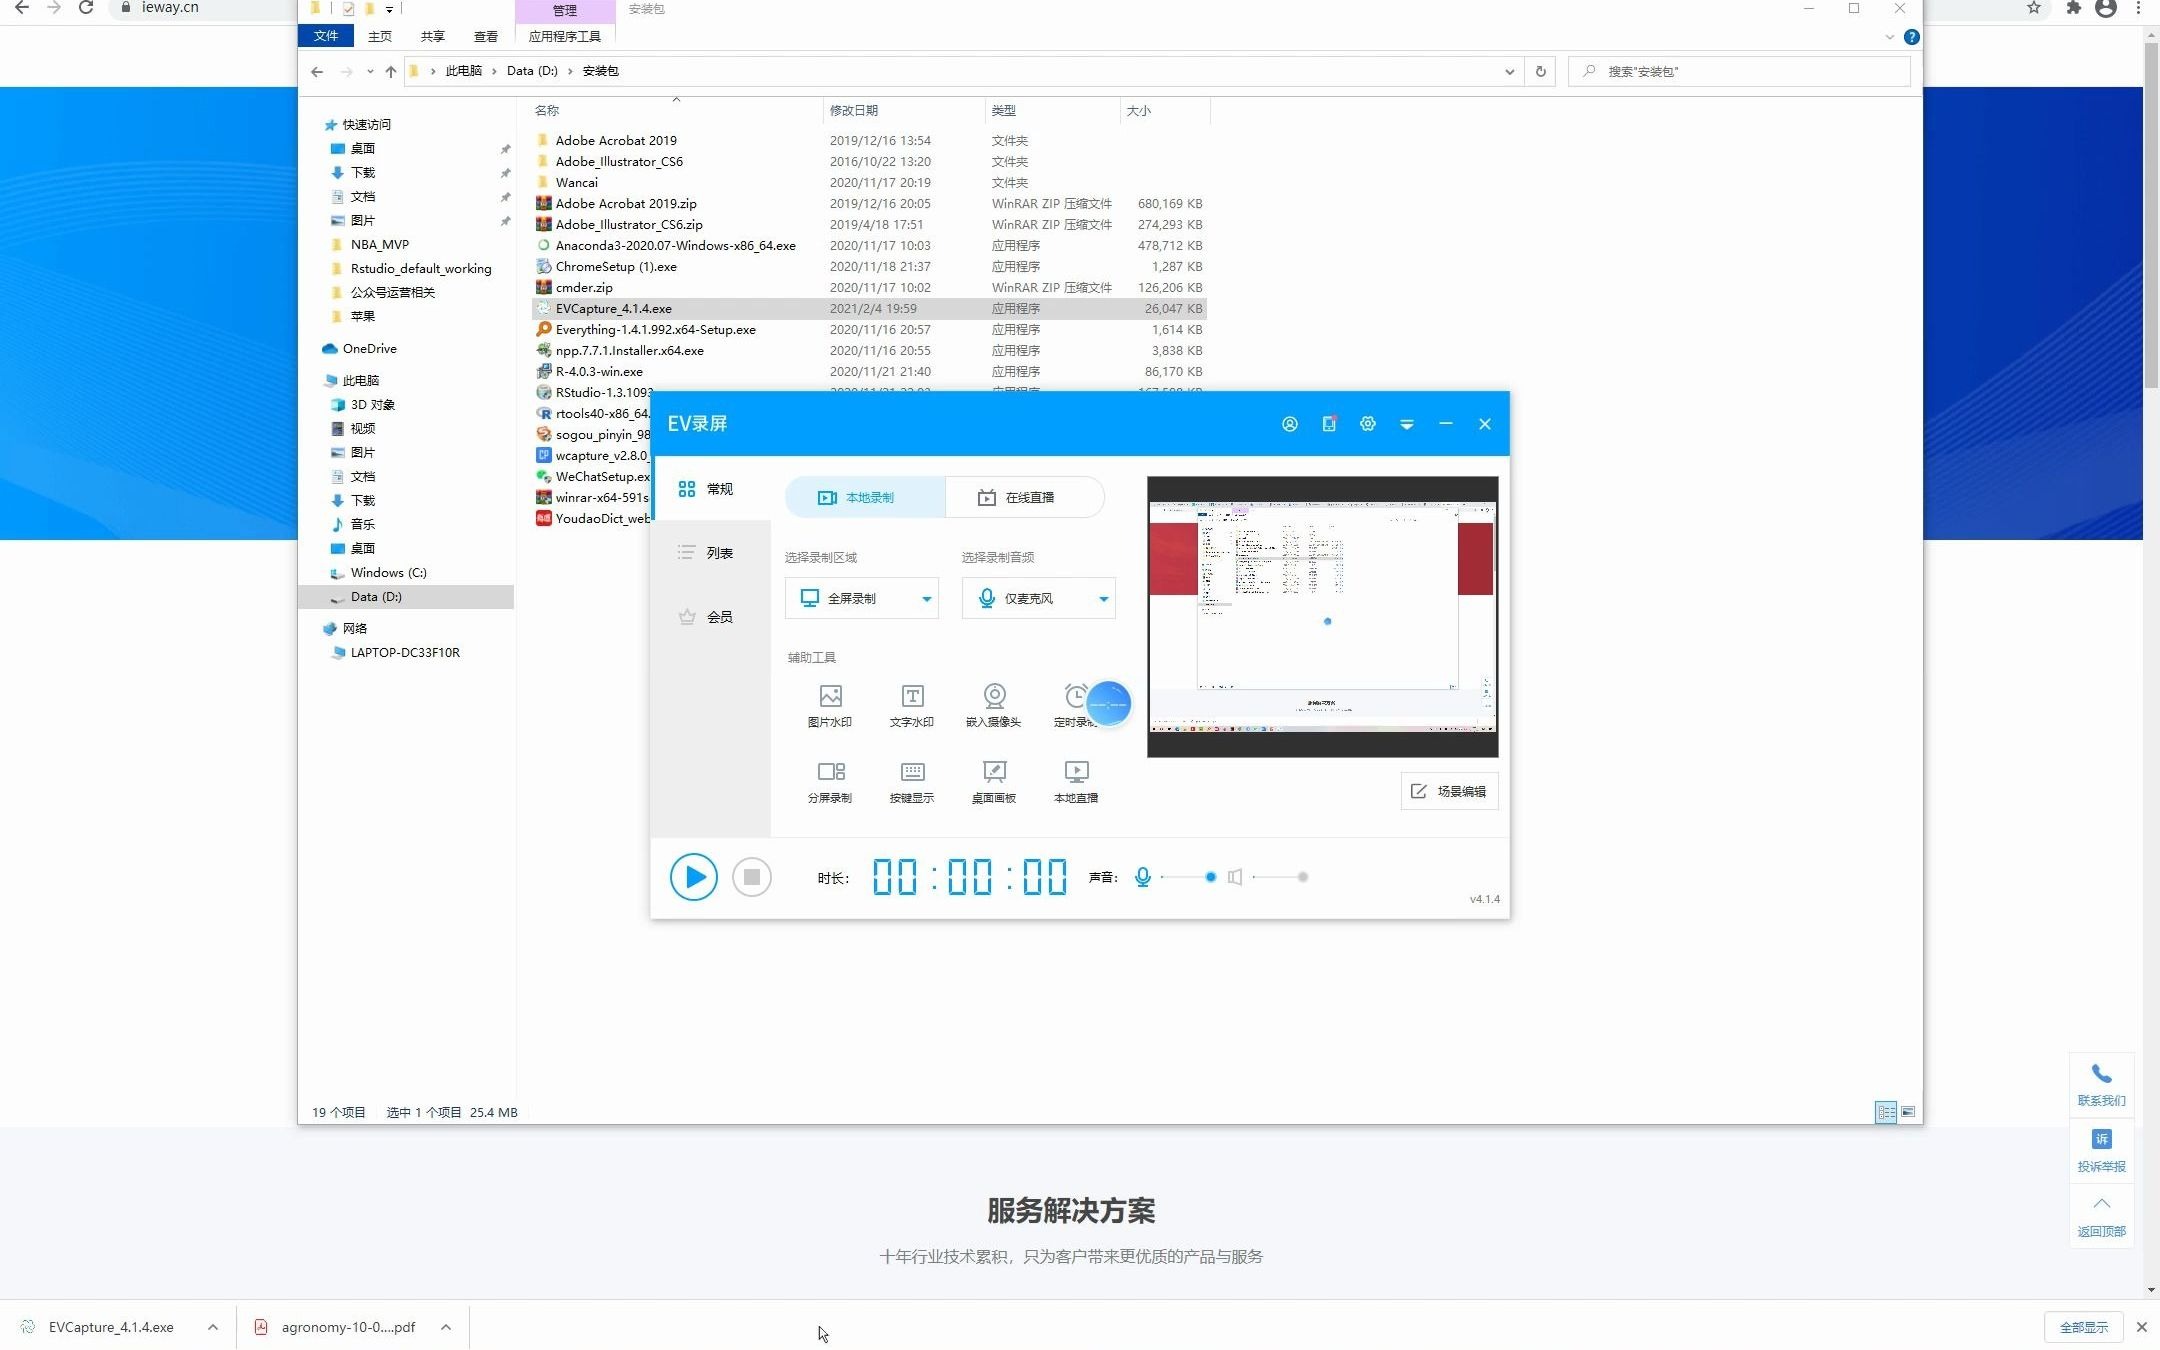This screenshot has height=1350, width=2160.
Task: Switch to the 在线直播 tab
Action: pyautogui.click(x=1025, y=497)
